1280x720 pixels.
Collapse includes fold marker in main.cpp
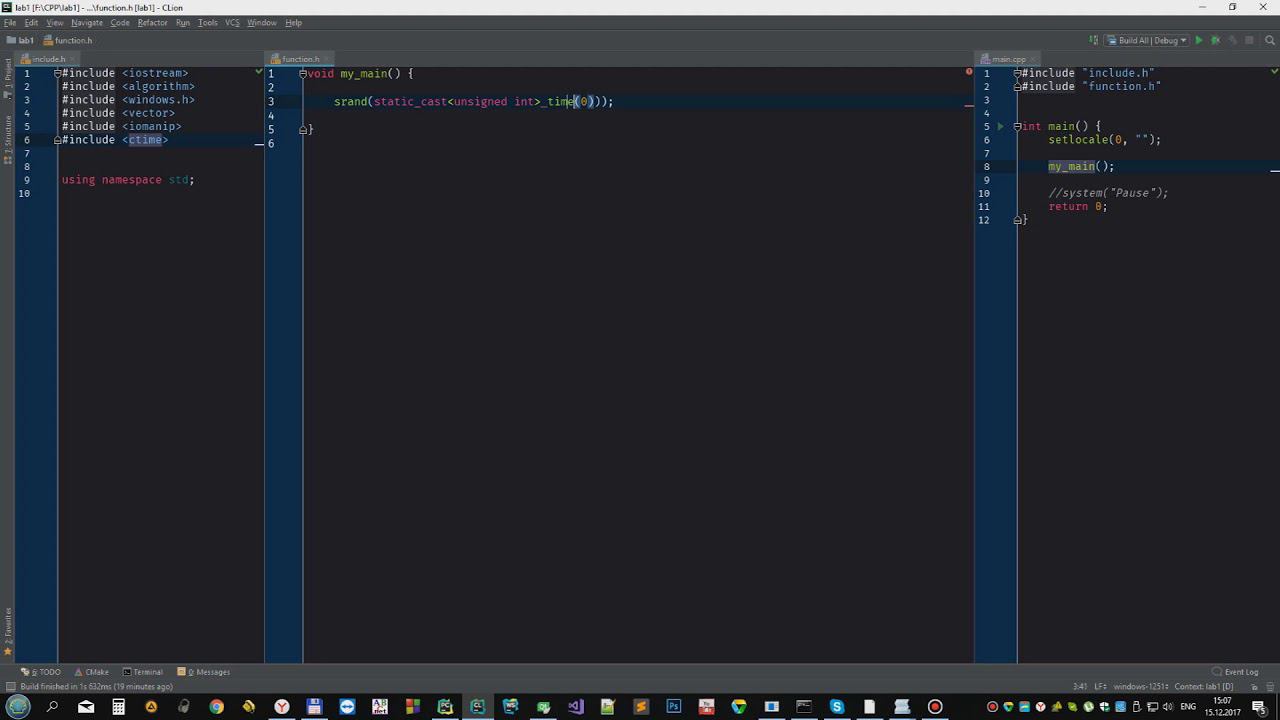(x=1018, y=74)
